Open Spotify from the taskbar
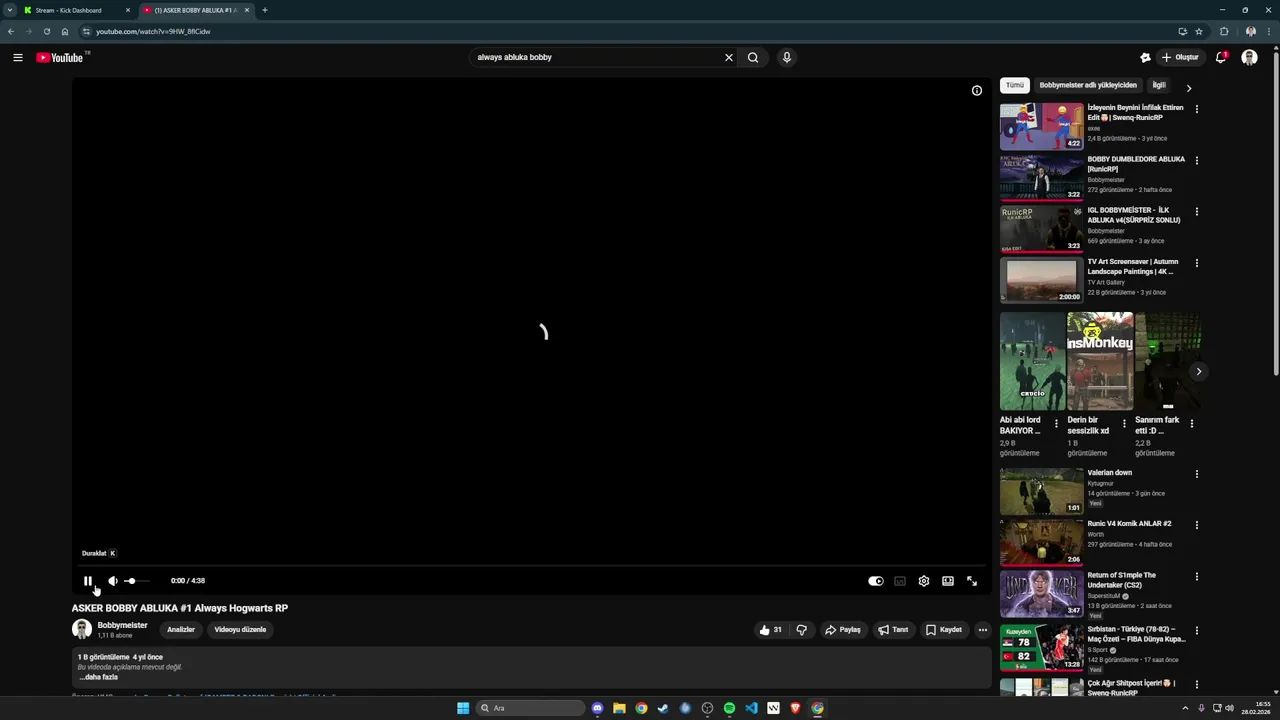Screen dimensions: 1280x720 pyautogui.click(x=729, y=708)
